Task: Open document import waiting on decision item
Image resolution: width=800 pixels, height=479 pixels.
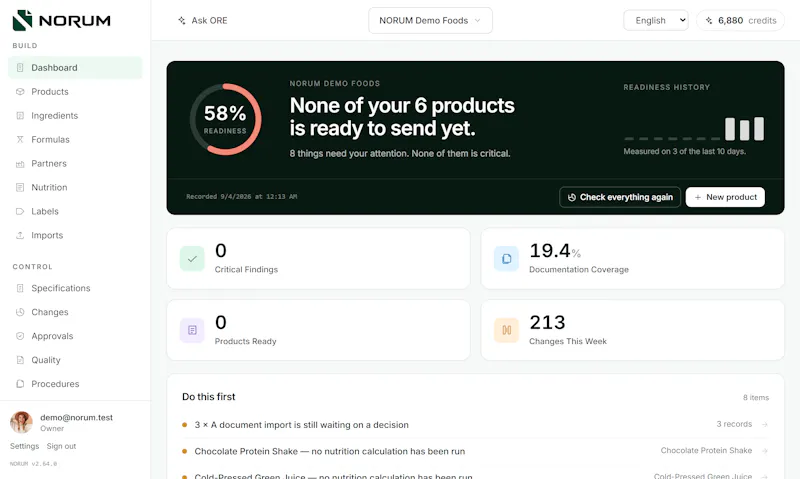Action: (x=475, y=424)
